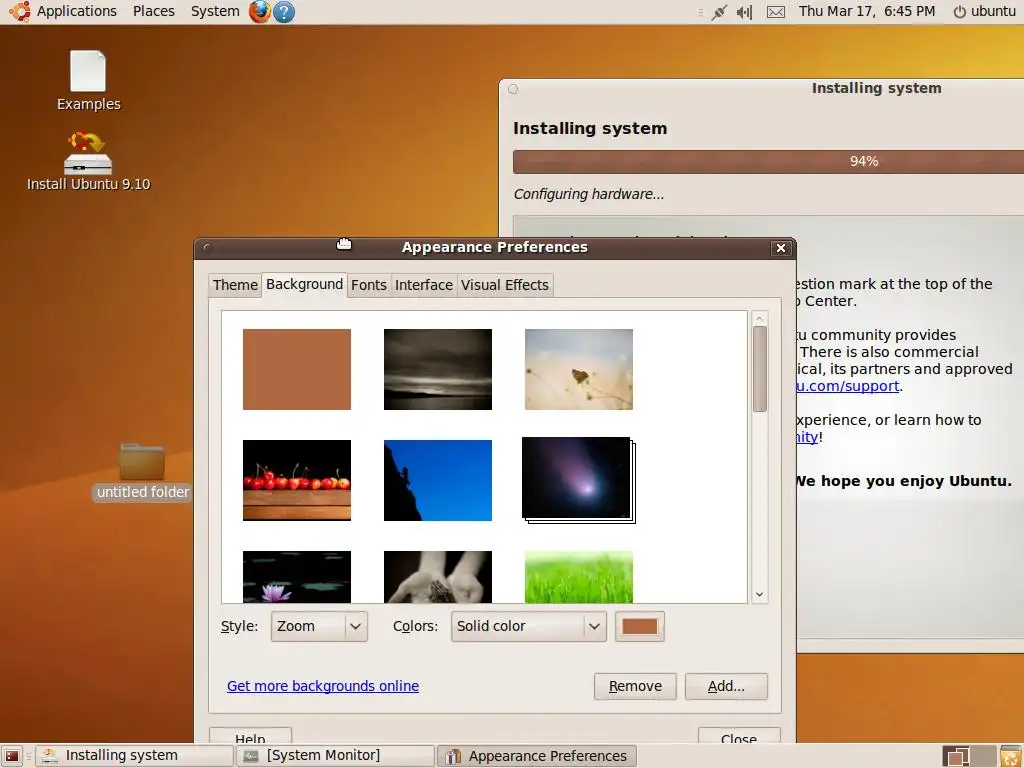The height and width of the screenshot is (768, 1024).
Task: Restore the System Monitor taskbar entry
Action: click(335, 756)
